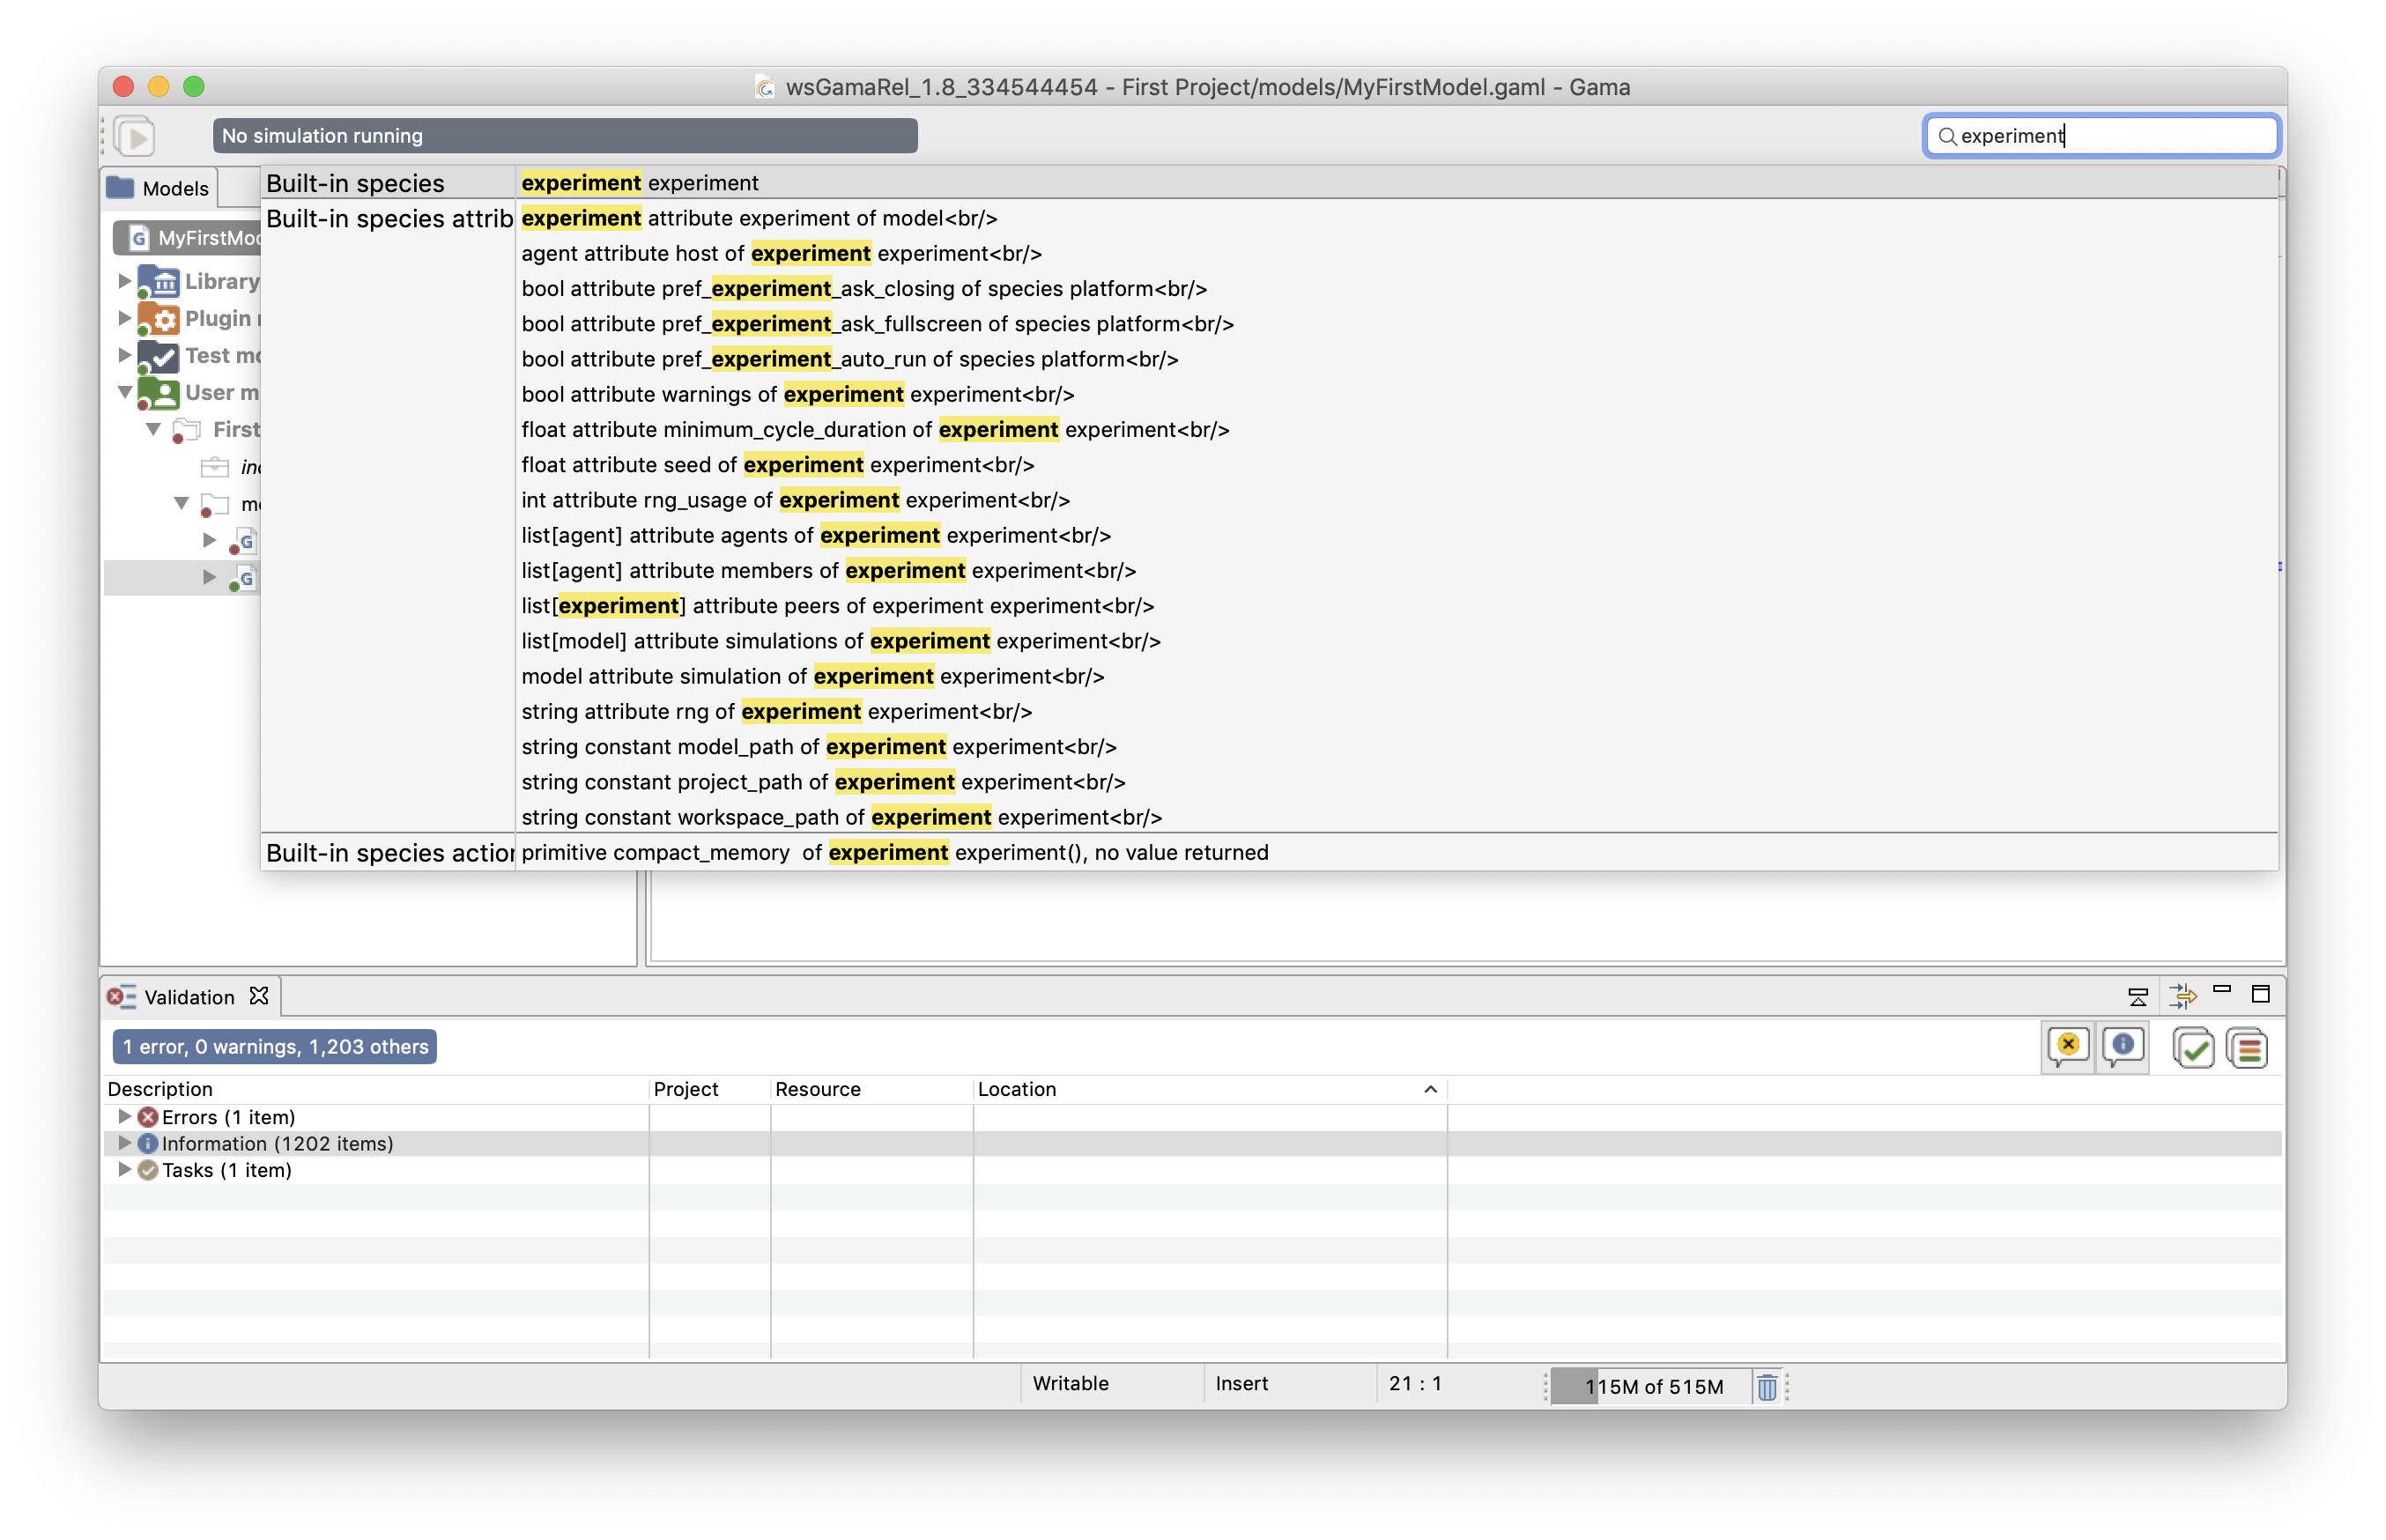Expand the Information (1202 items) row
Screen dimensions: 2386x1540
coord(124,1142)
